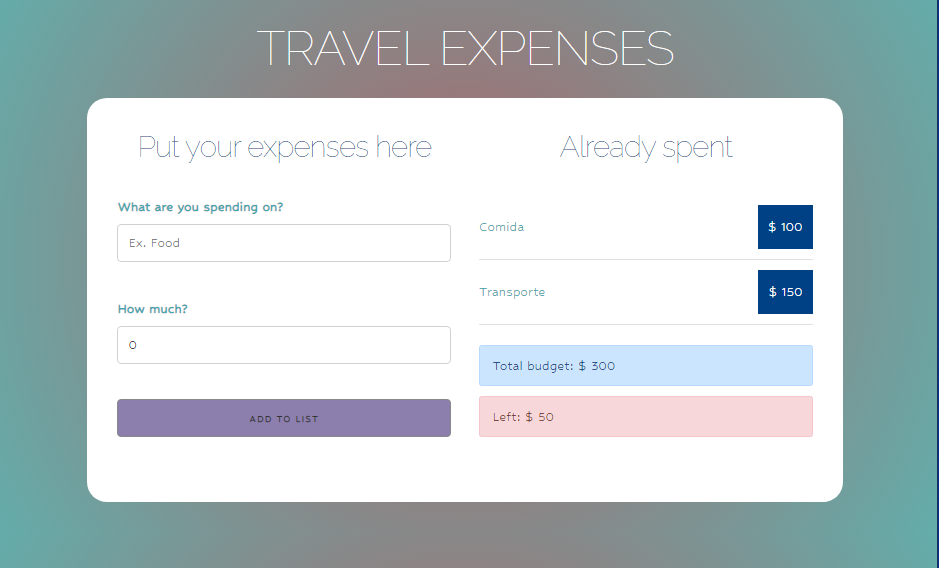This screenshot has width=939, height=568.
Task: Click the 'Total budget: $ 300' blue box
Action: click(x=646, y=365)
